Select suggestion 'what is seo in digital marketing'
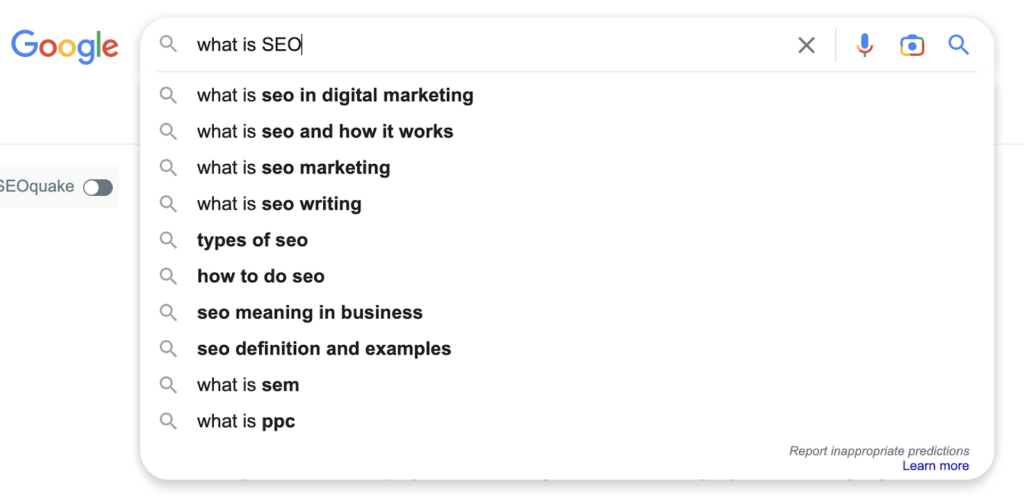This screenshot has width=1024, height=501. (x=567, y=95)
